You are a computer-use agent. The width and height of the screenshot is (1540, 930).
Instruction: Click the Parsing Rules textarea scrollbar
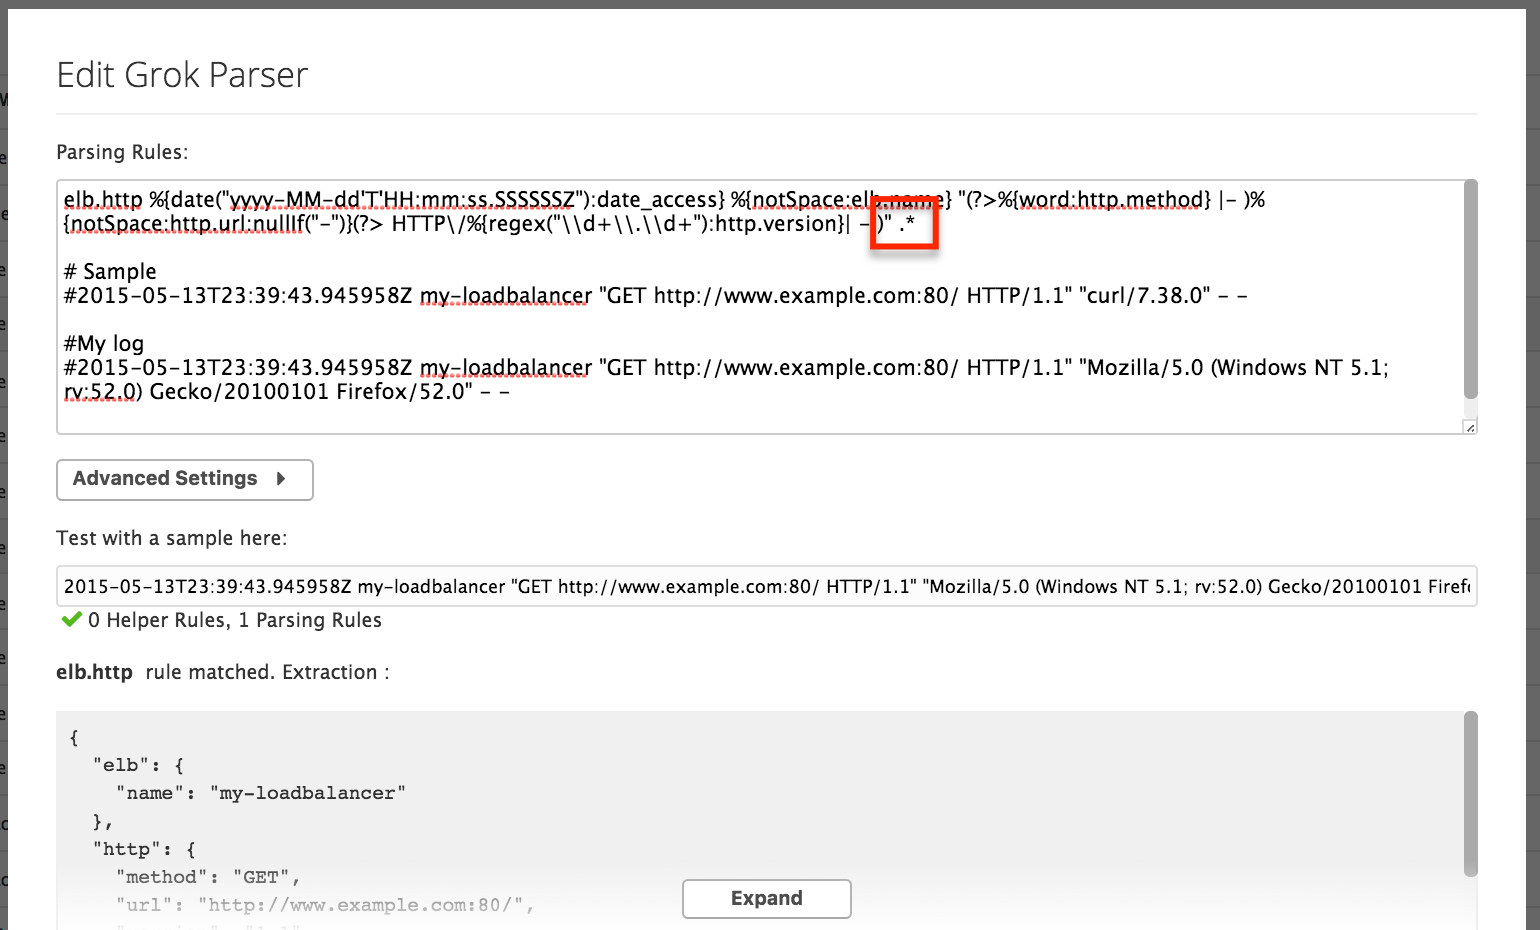[x=1470, y=290]
